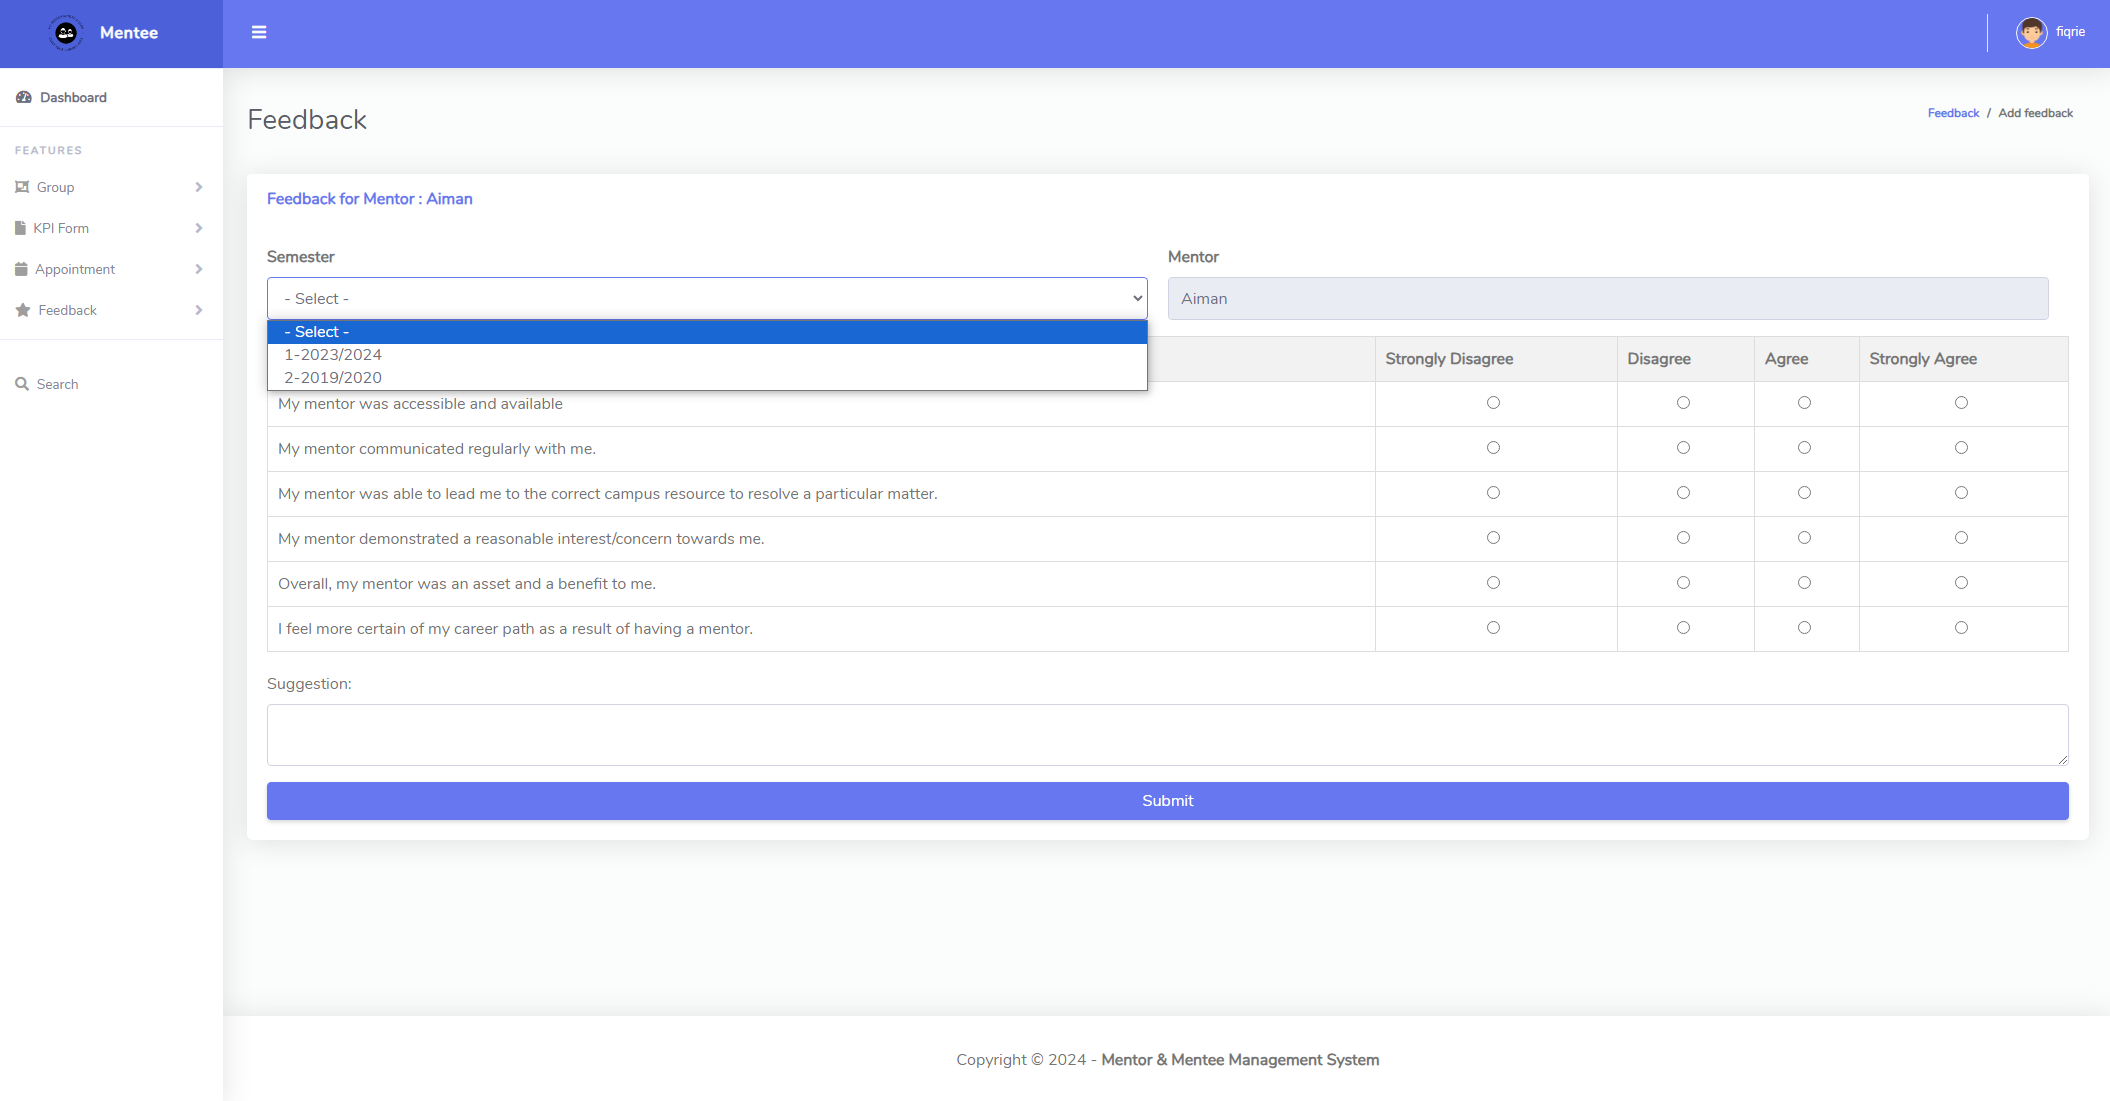
Task: Select Strongly Disagree for asset and benefit
Action: click(x=1493, y=583)
